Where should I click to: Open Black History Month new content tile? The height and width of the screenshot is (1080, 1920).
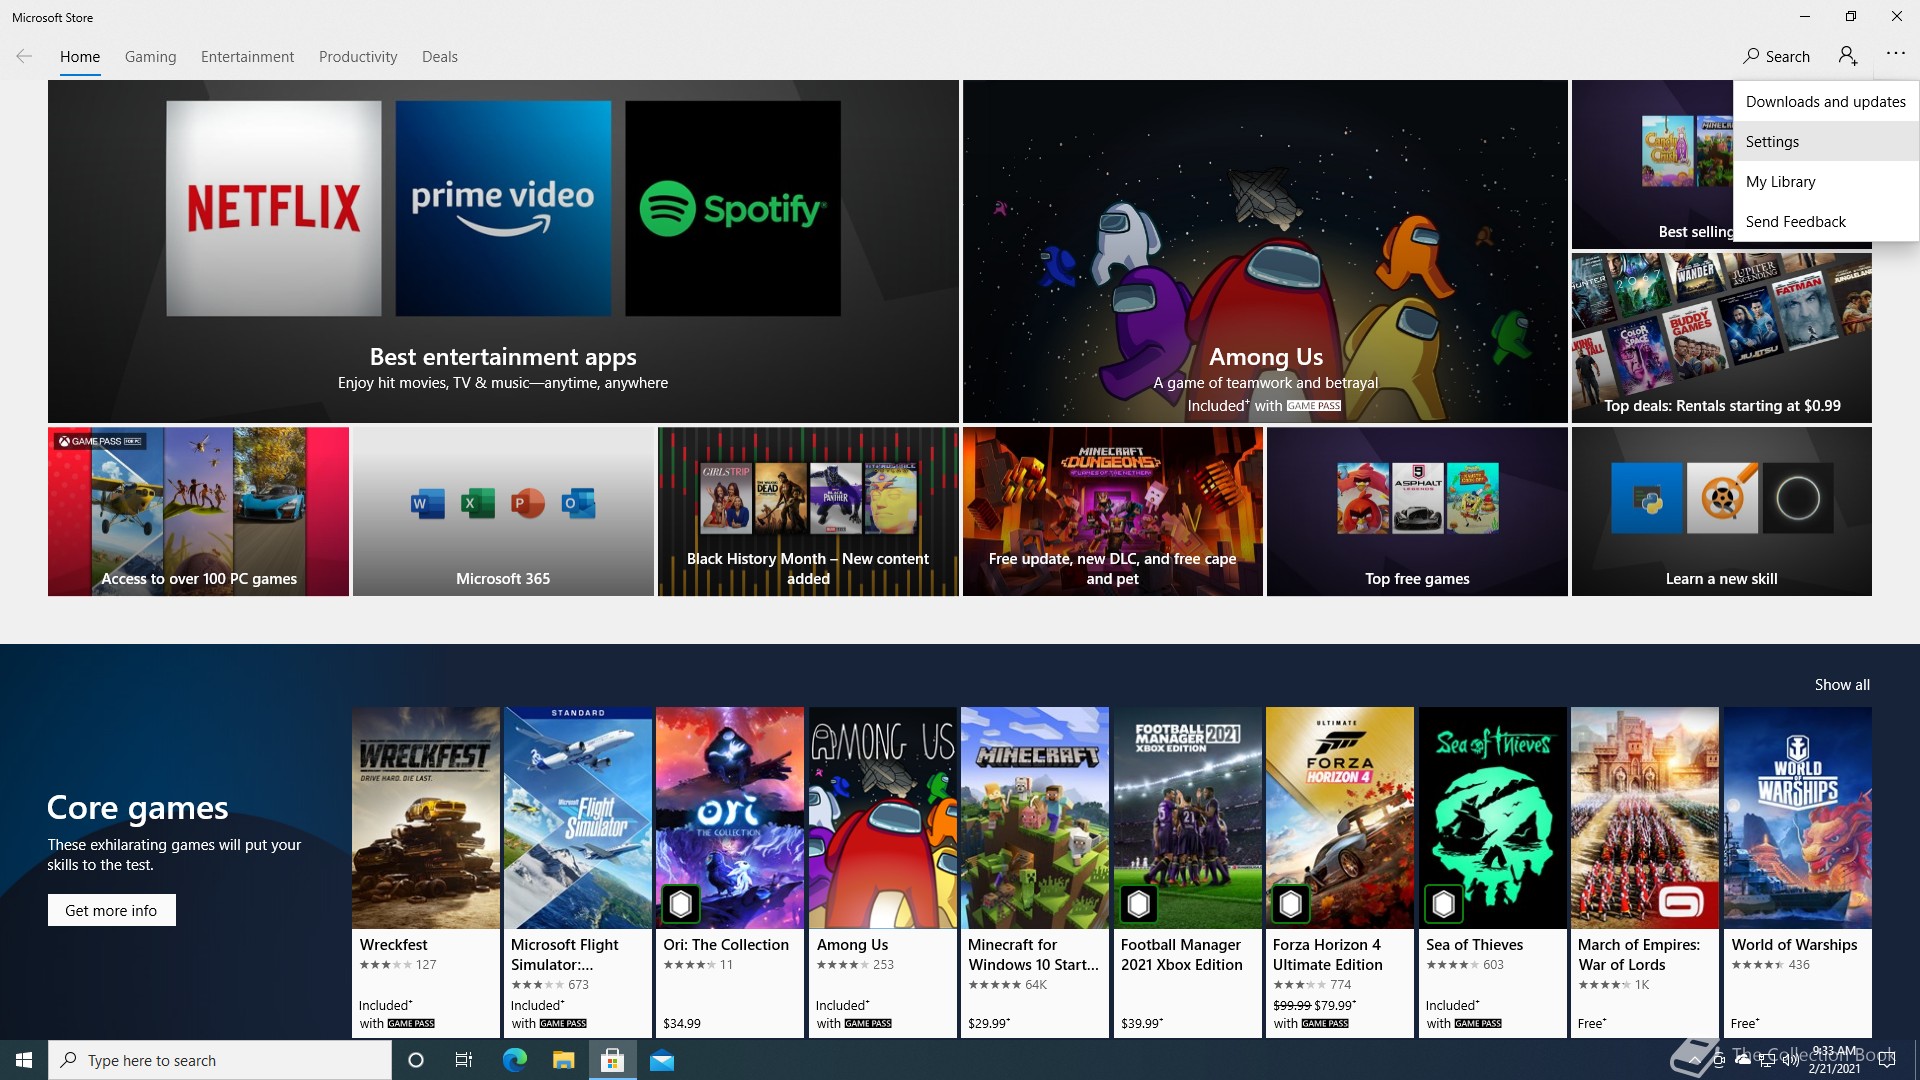click(x=807, y=512)
